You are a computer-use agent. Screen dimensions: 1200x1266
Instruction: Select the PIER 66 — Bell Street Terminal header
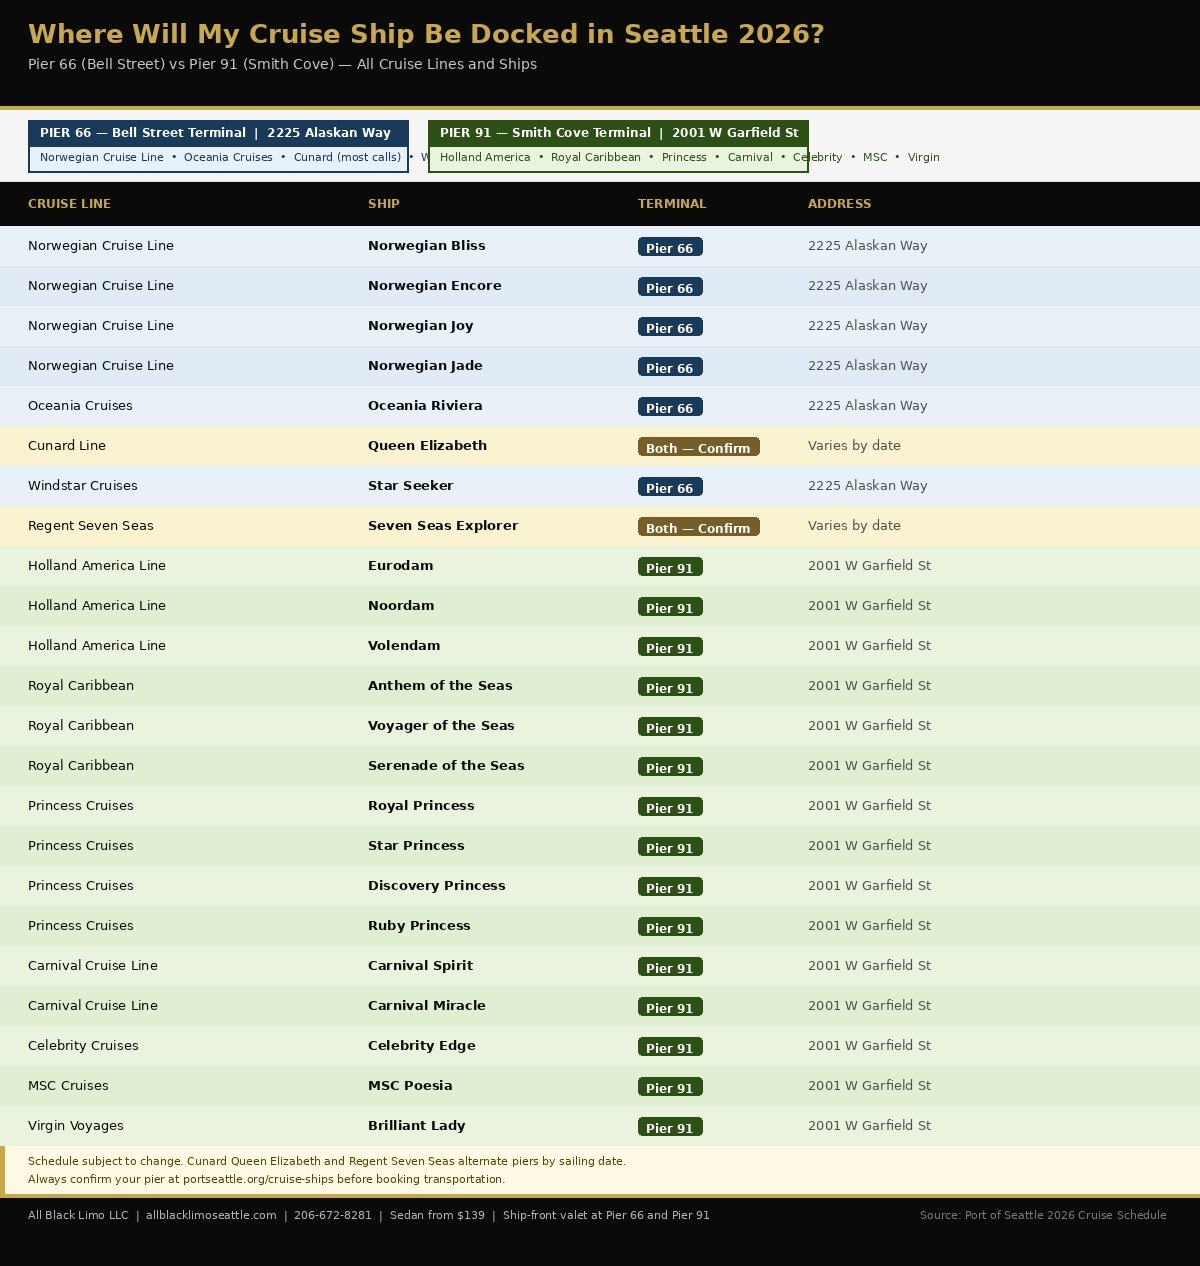[x=218, y=133]
